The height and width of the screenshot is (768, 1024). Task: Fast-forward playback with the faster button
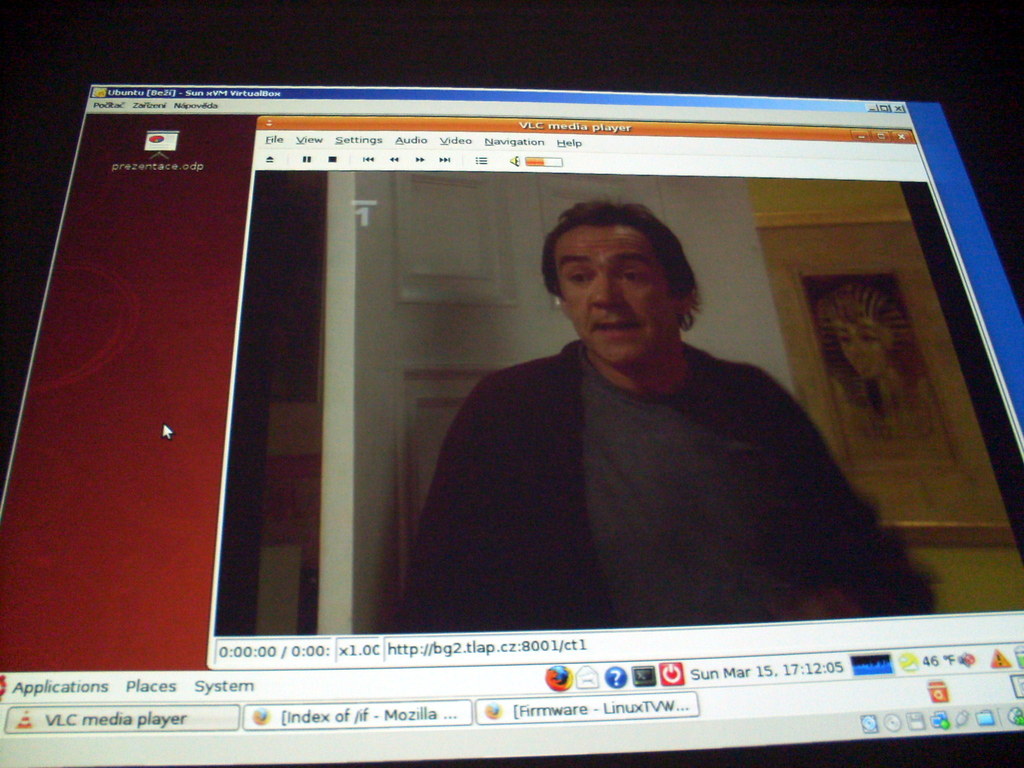tap(420, 160)
